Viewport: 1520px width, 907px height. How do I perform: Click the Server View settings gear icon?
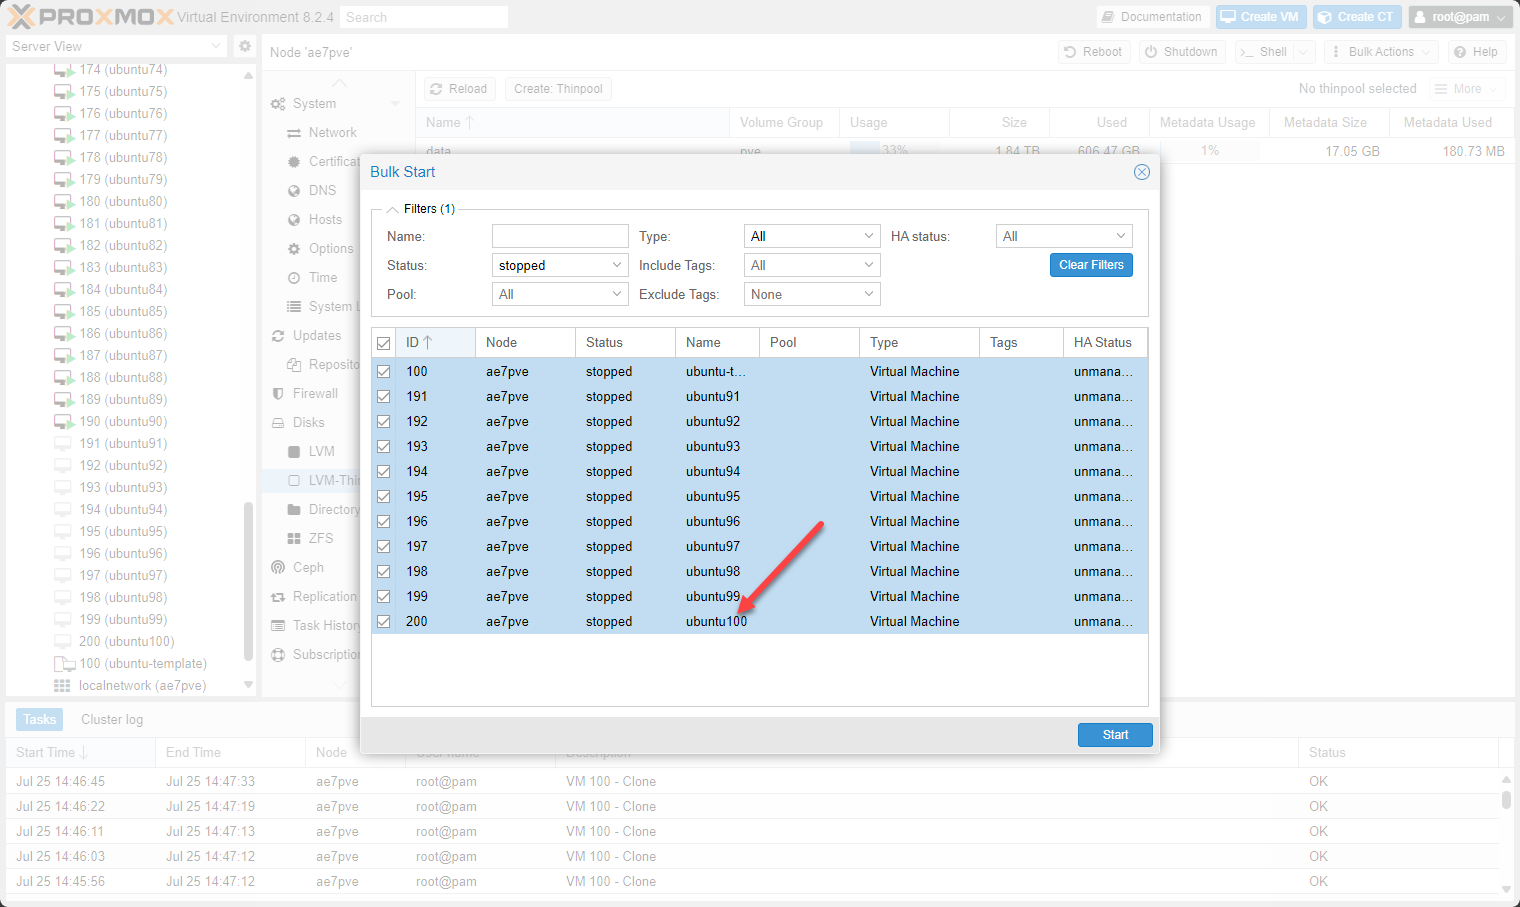click(244, 46)
